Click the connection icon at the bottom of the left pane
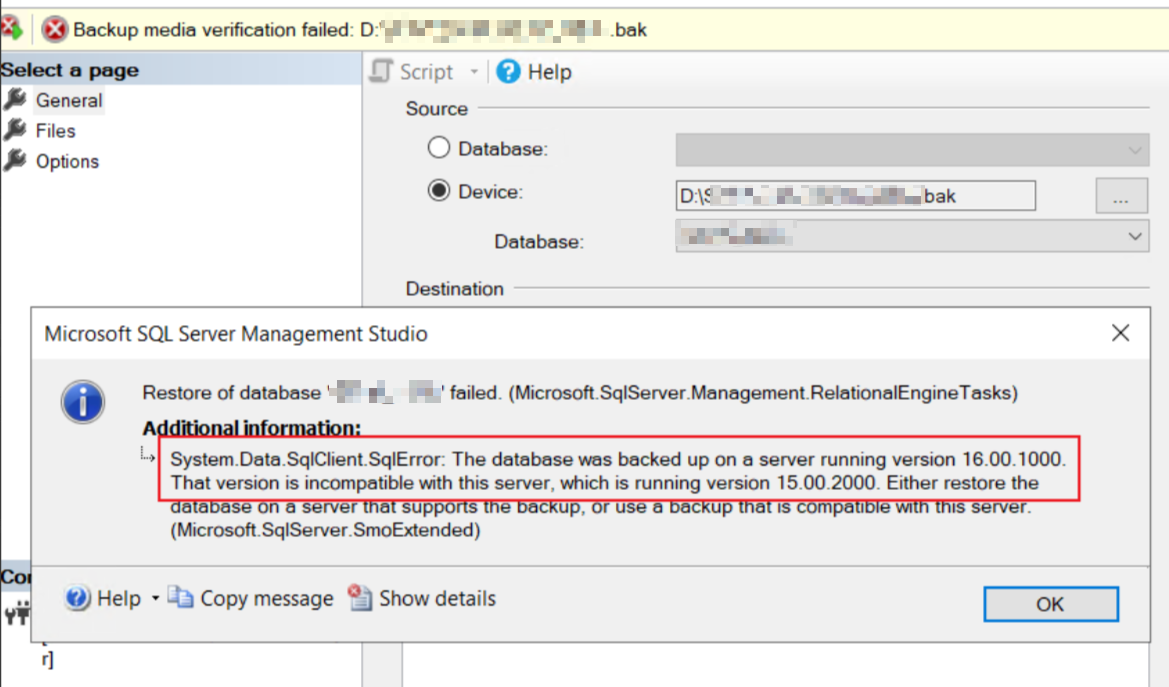Image resolution: width=1169 pixels, height=687 pixels. point(16,613)
